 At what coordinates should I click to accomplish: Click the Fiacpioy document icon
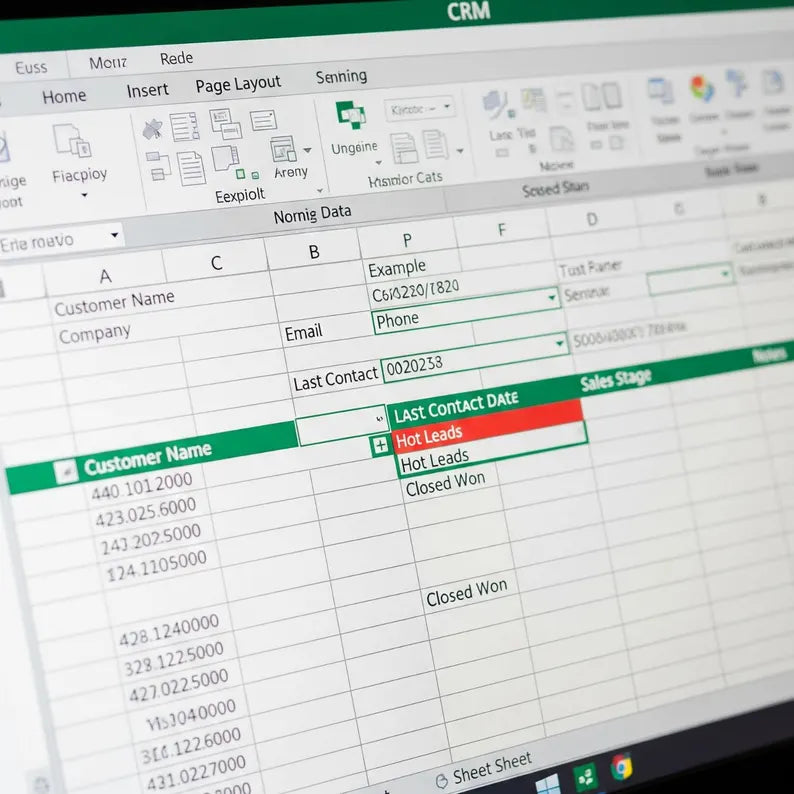[72, 141]
